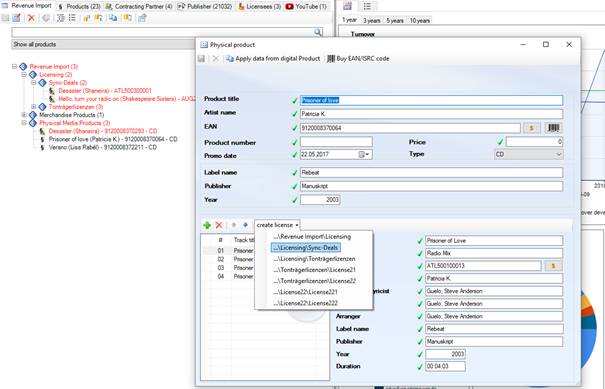Click the expand-tree icon in main toolbar
The image size is (605, 389).
[61, 18]
